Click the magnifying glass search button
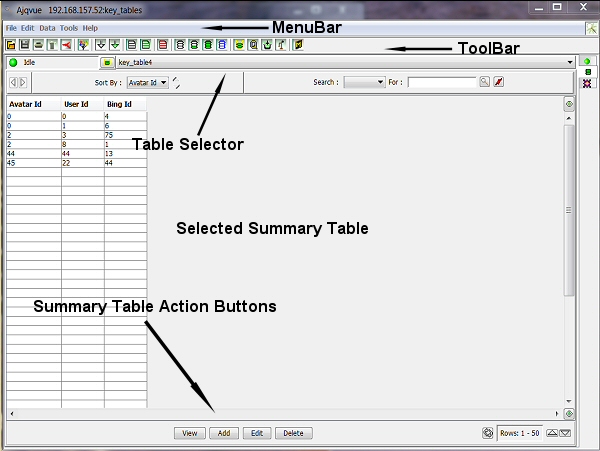The image size is (600, 451). [484, 82]
